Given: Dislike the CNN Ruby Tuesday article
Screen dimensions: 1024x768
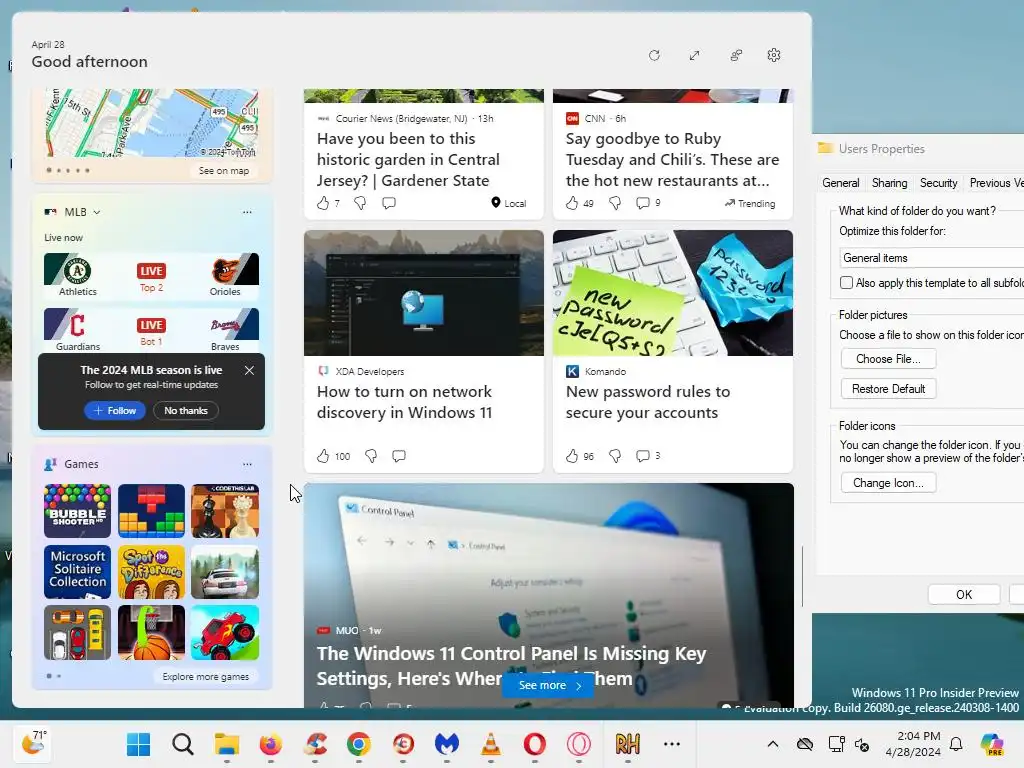Looking at the screenshot, I should click(x=615, y=203).
